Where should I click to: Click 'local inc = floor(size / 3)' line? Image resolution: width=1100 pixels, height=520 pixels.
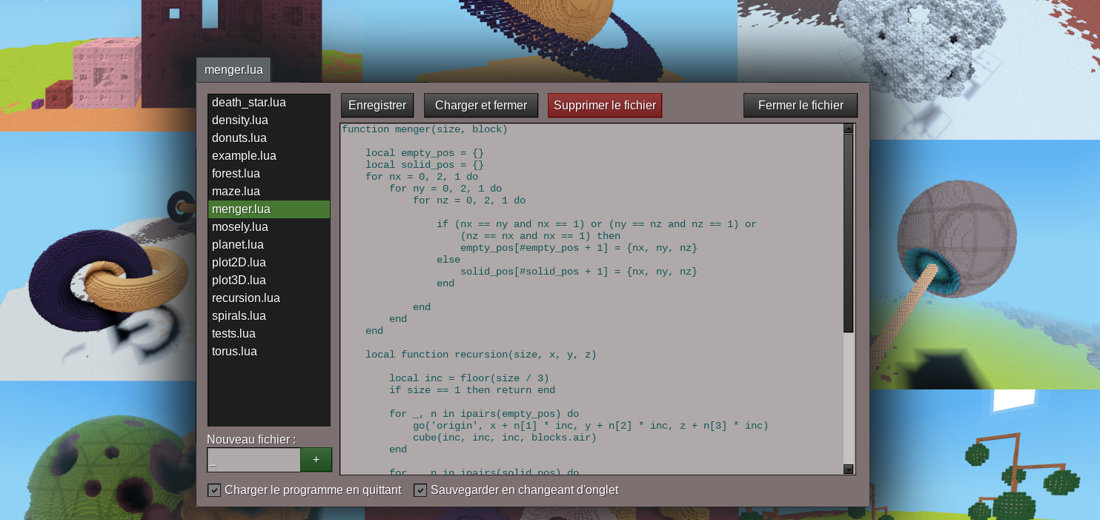click(x=469, y=378)
